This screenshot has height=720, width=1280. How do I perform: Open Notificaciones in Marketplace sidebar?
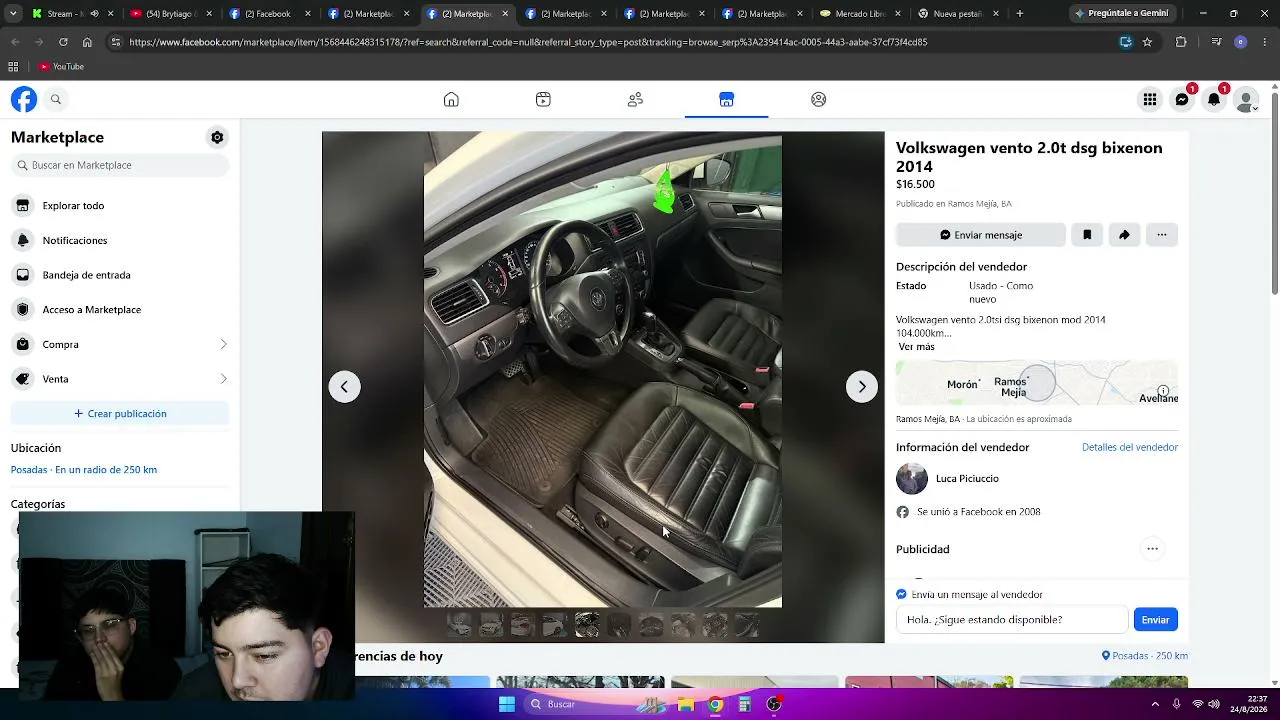point(120,240)
